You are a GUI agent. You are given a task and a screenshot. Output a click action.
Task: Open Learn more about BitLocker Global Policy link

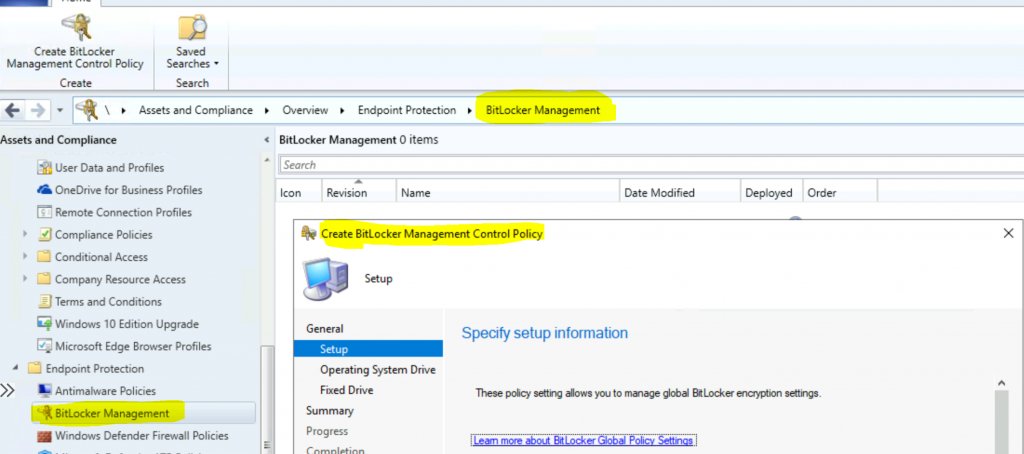[583, 440]
